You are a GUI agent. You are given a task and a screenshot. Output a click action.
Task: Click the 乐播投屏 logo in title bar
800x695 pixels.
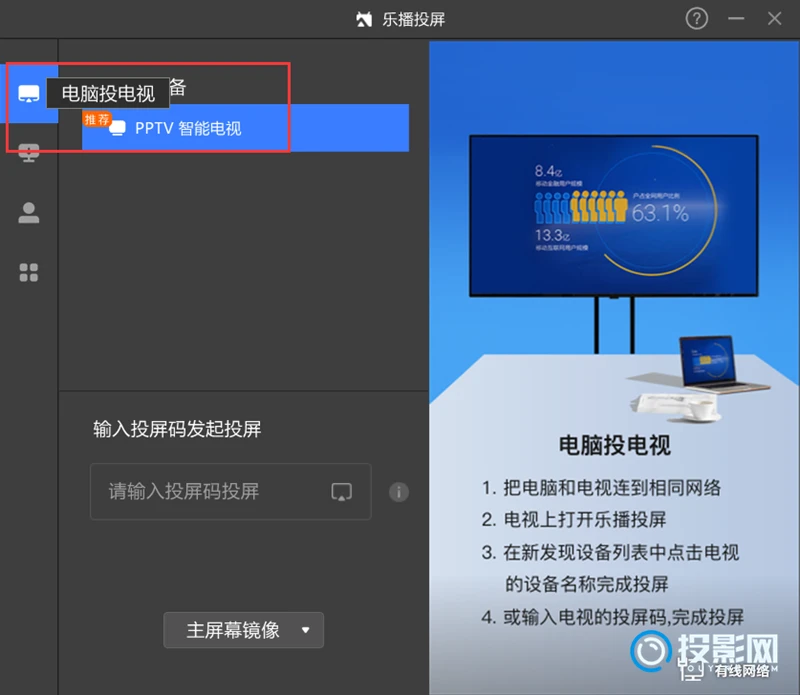tap(364, 18)
